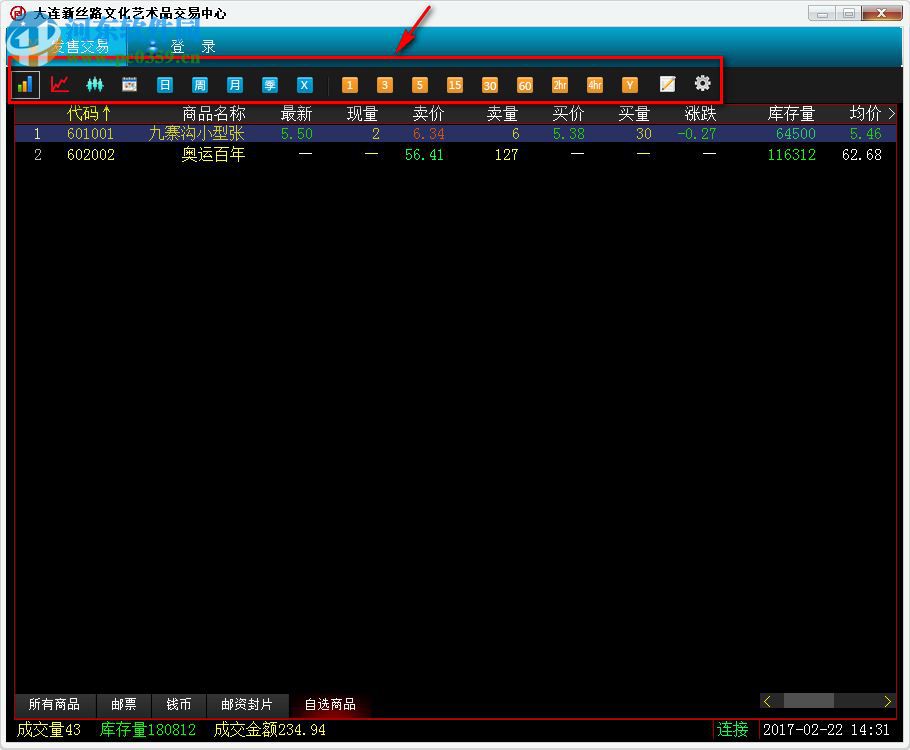
Task: Click 连接 status indicator
Action: tap(732, 729)
